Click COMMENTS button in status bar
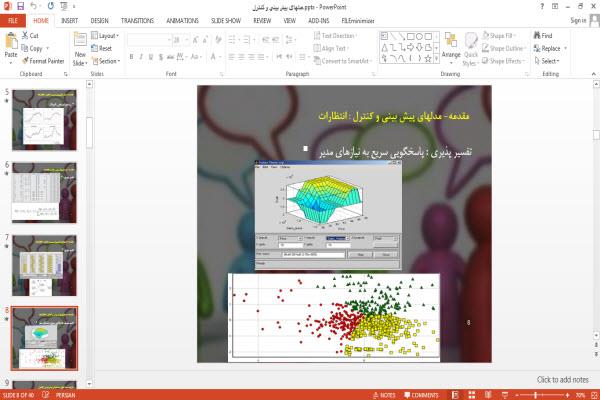This screenshot has width=600, height=400. tap(421, 395)
